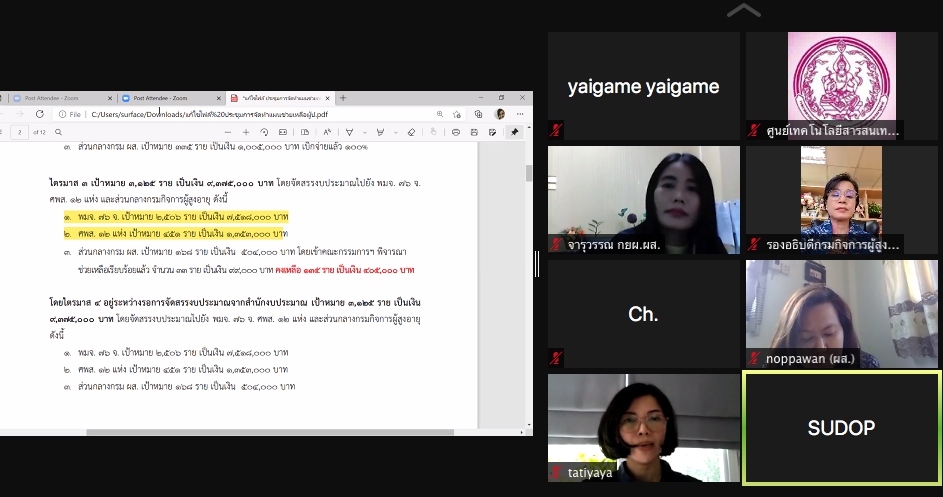Start the Read aloud tool
Viewport: 943px width, 497px height.
(x=327, y=132)
